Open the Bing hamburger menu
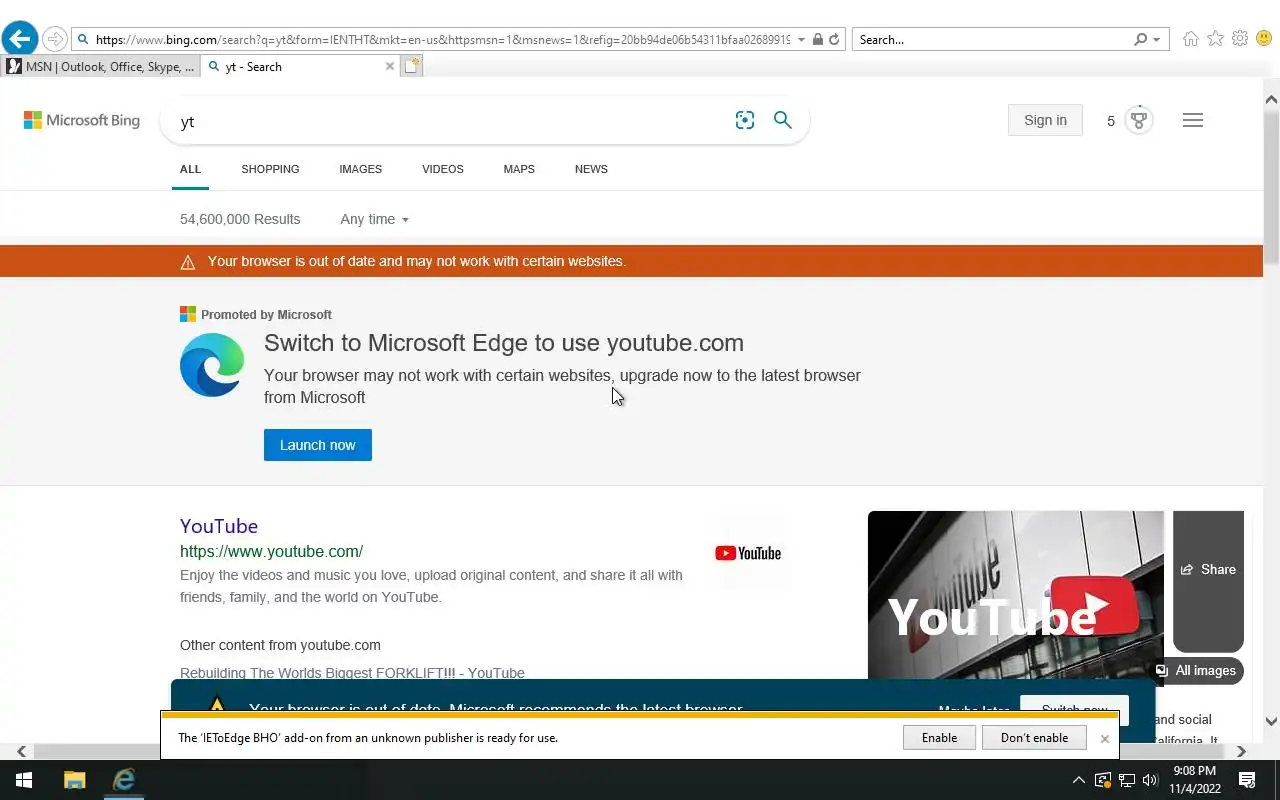1280x800 pixels. coord(1193,120)
